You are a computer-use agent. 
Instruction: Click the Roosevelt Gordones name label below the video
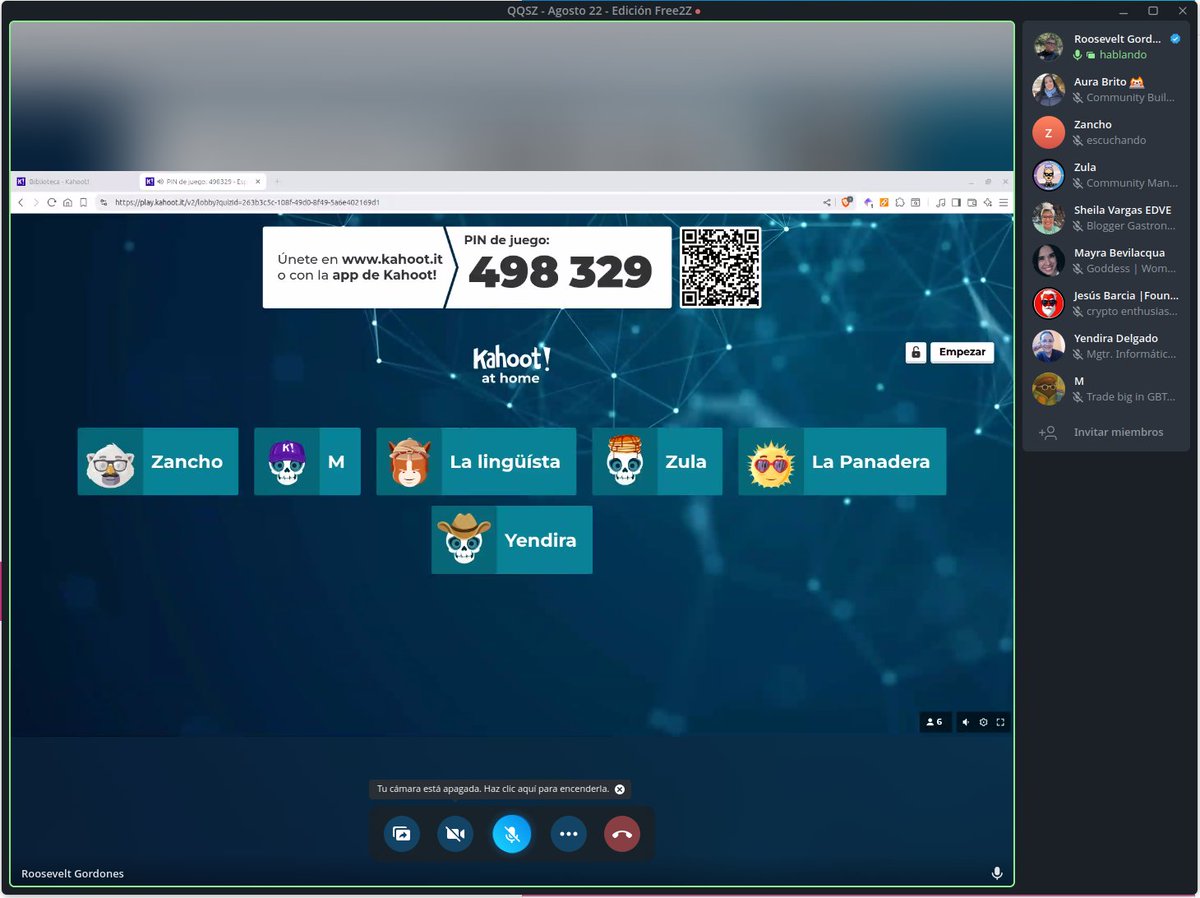point(73,873)
